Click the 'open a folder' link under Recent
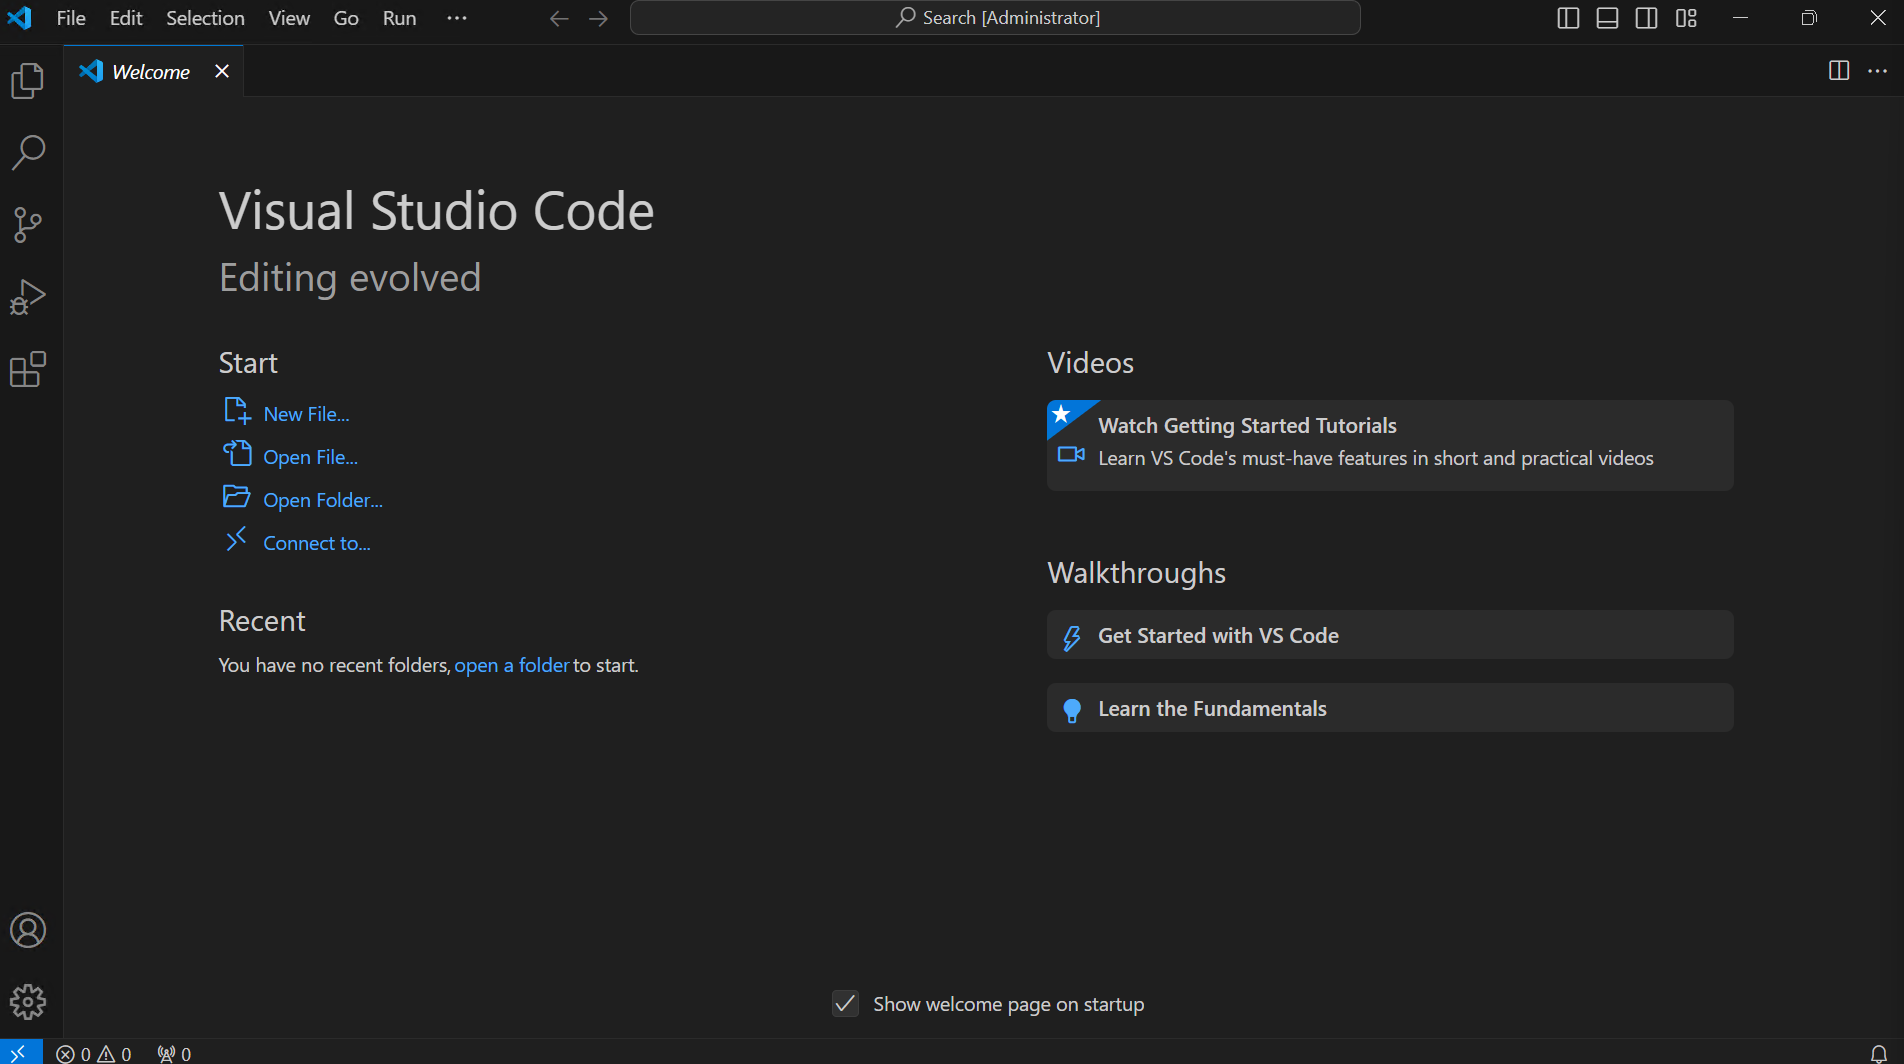Screen dimensions: 1904x1064 512,665
